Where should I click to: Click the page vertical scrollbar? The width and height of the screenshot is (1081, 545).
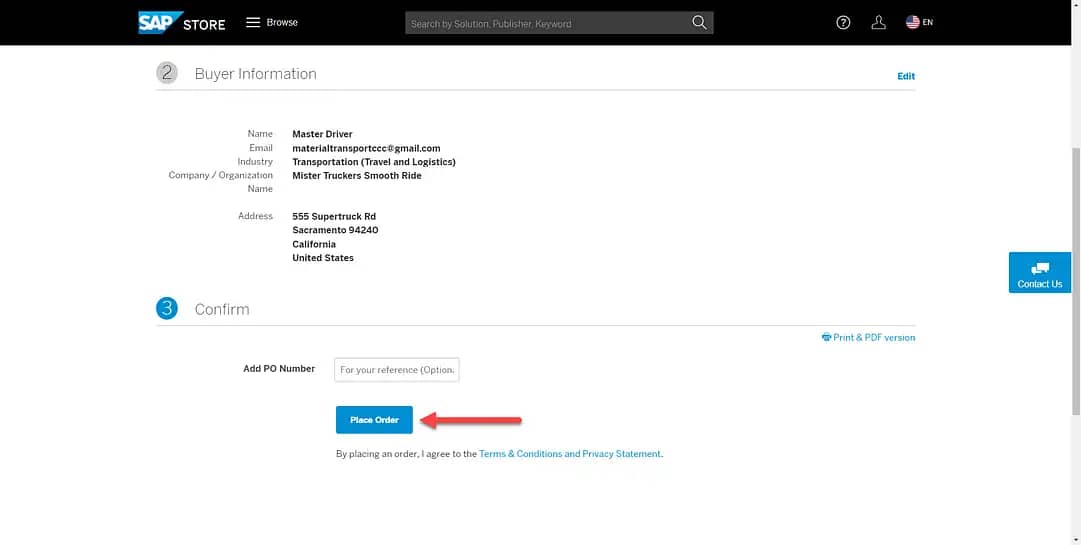(1076, 281)
